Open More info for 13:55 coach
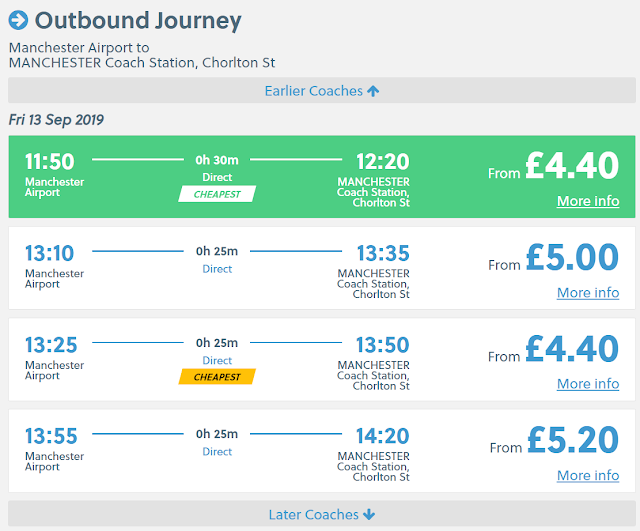The height and width of the screenshot is (531, 640). coord(587,476)
